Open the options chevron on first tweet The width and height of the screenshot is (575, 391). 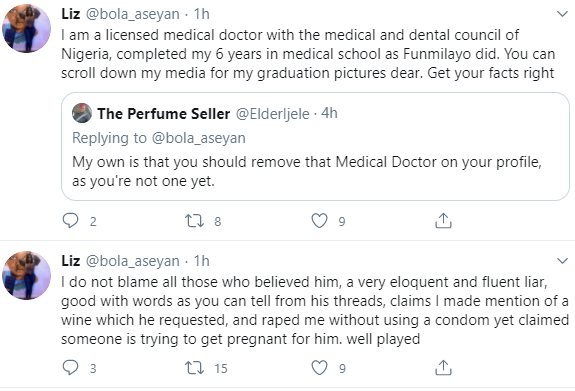click(562, 14)
